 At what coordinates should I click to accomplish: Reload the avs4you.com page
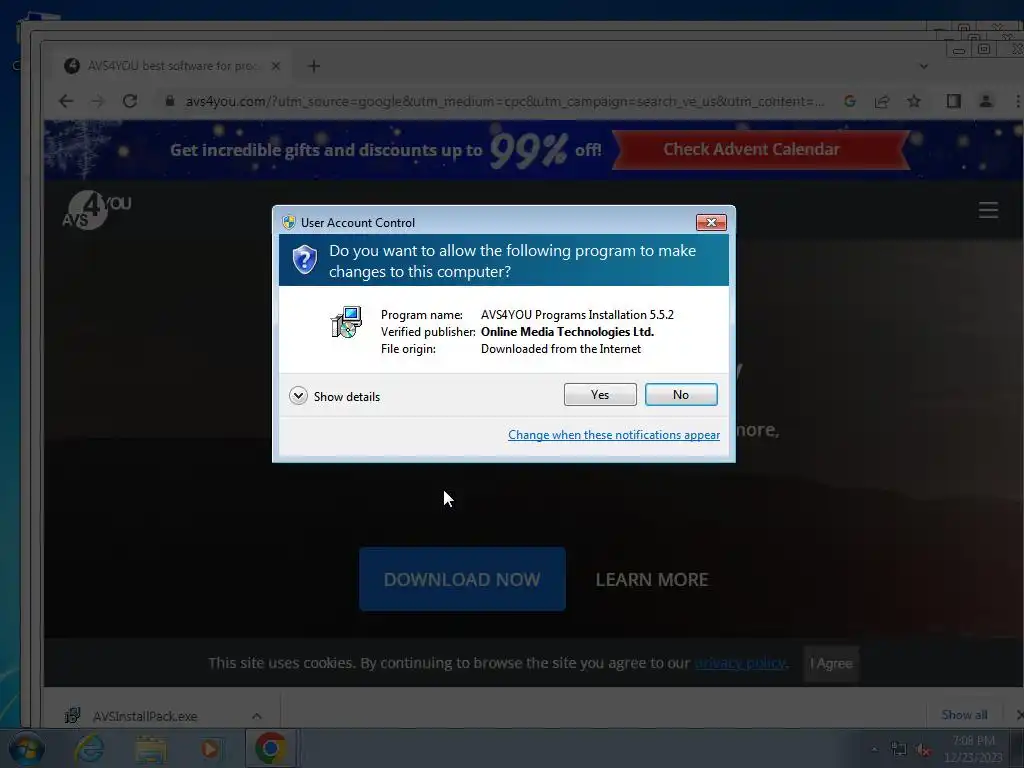tap(130, 101)
